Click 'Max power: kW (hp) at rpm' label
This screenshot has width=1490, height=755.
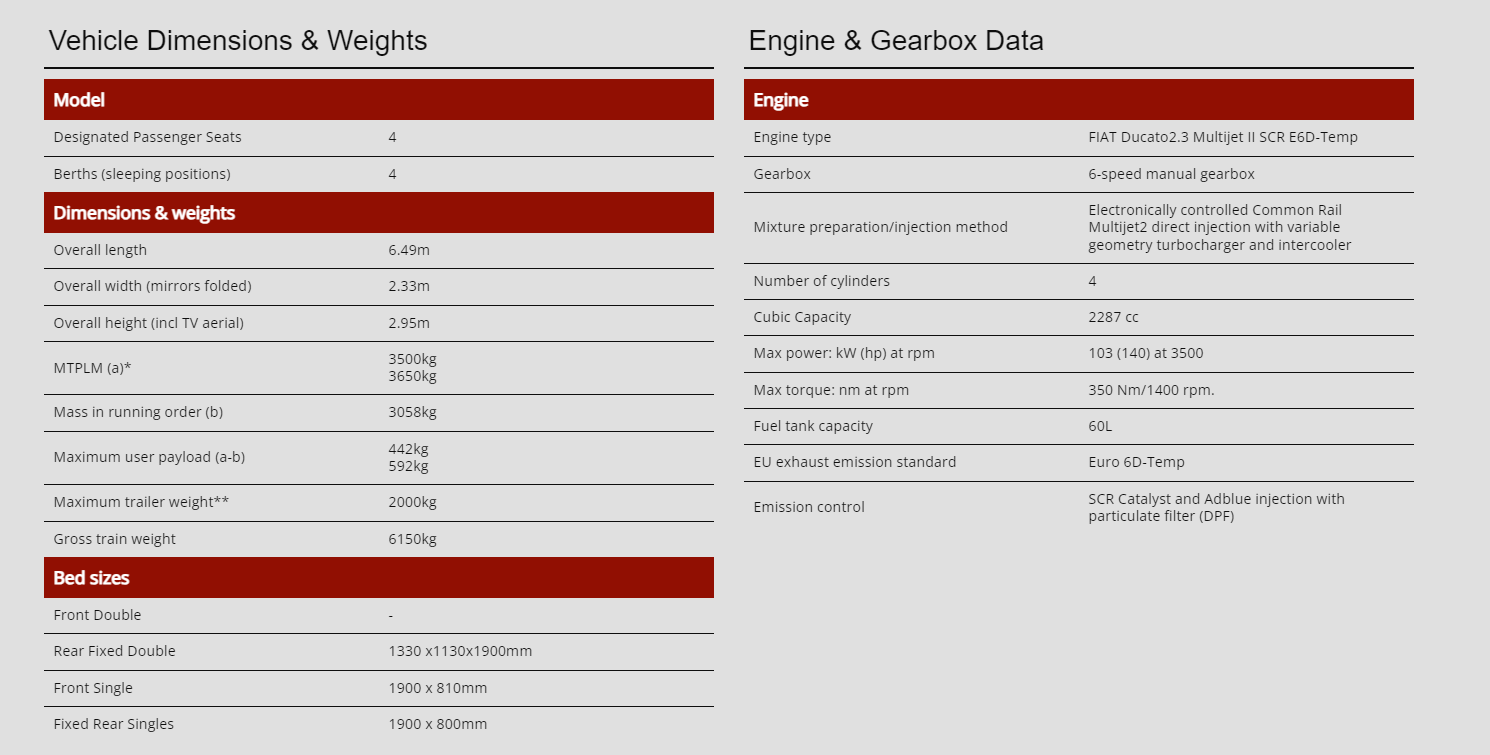(x=844, y=353)
